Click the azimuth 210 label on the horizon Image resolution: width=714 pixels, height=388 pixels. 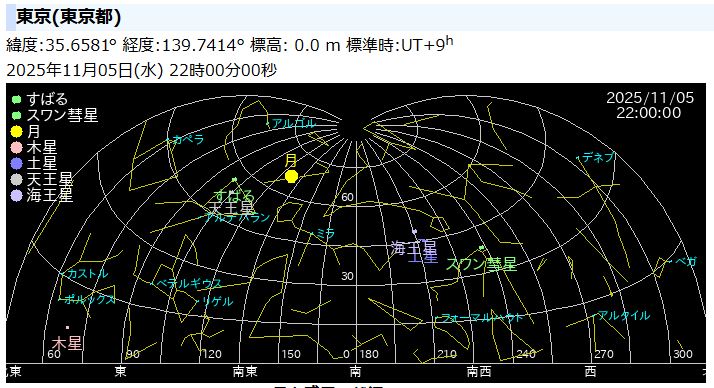447,354
